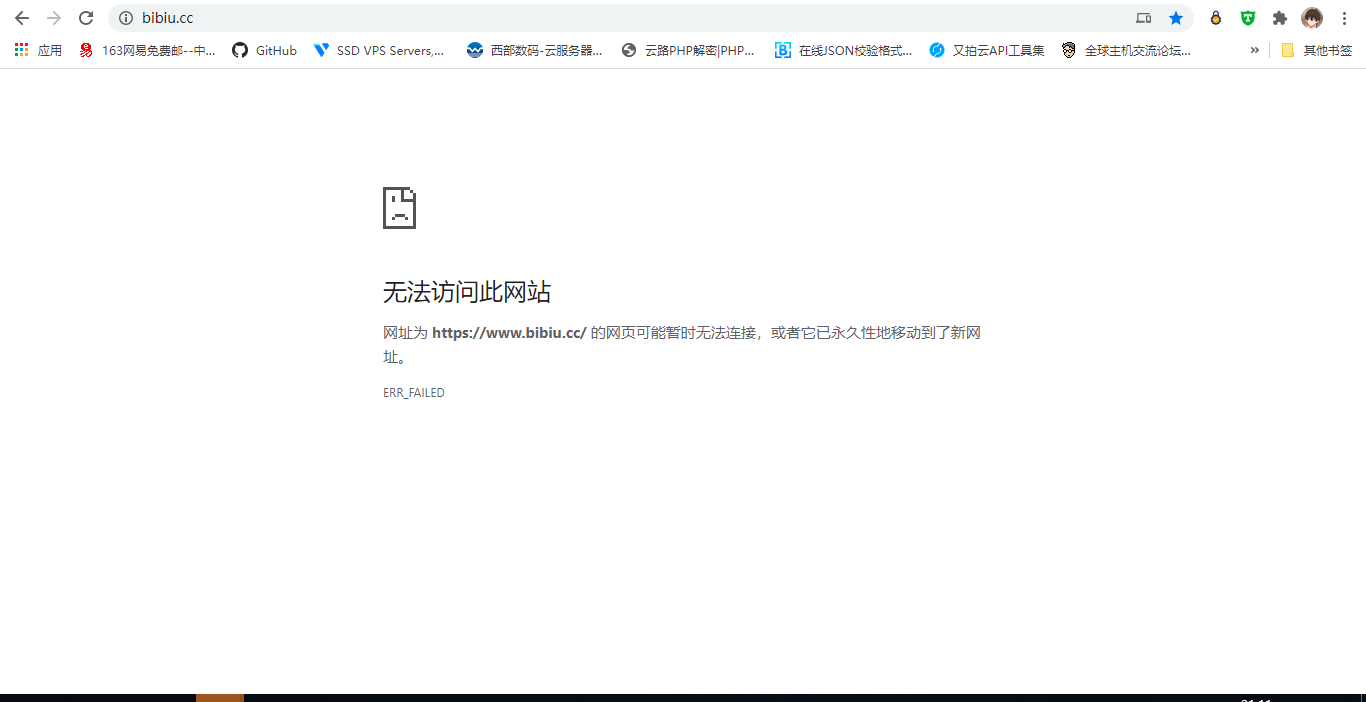Reload the page with refresh icon
The width and height of the screenshot is (1366, 702).
coord(86,18)
